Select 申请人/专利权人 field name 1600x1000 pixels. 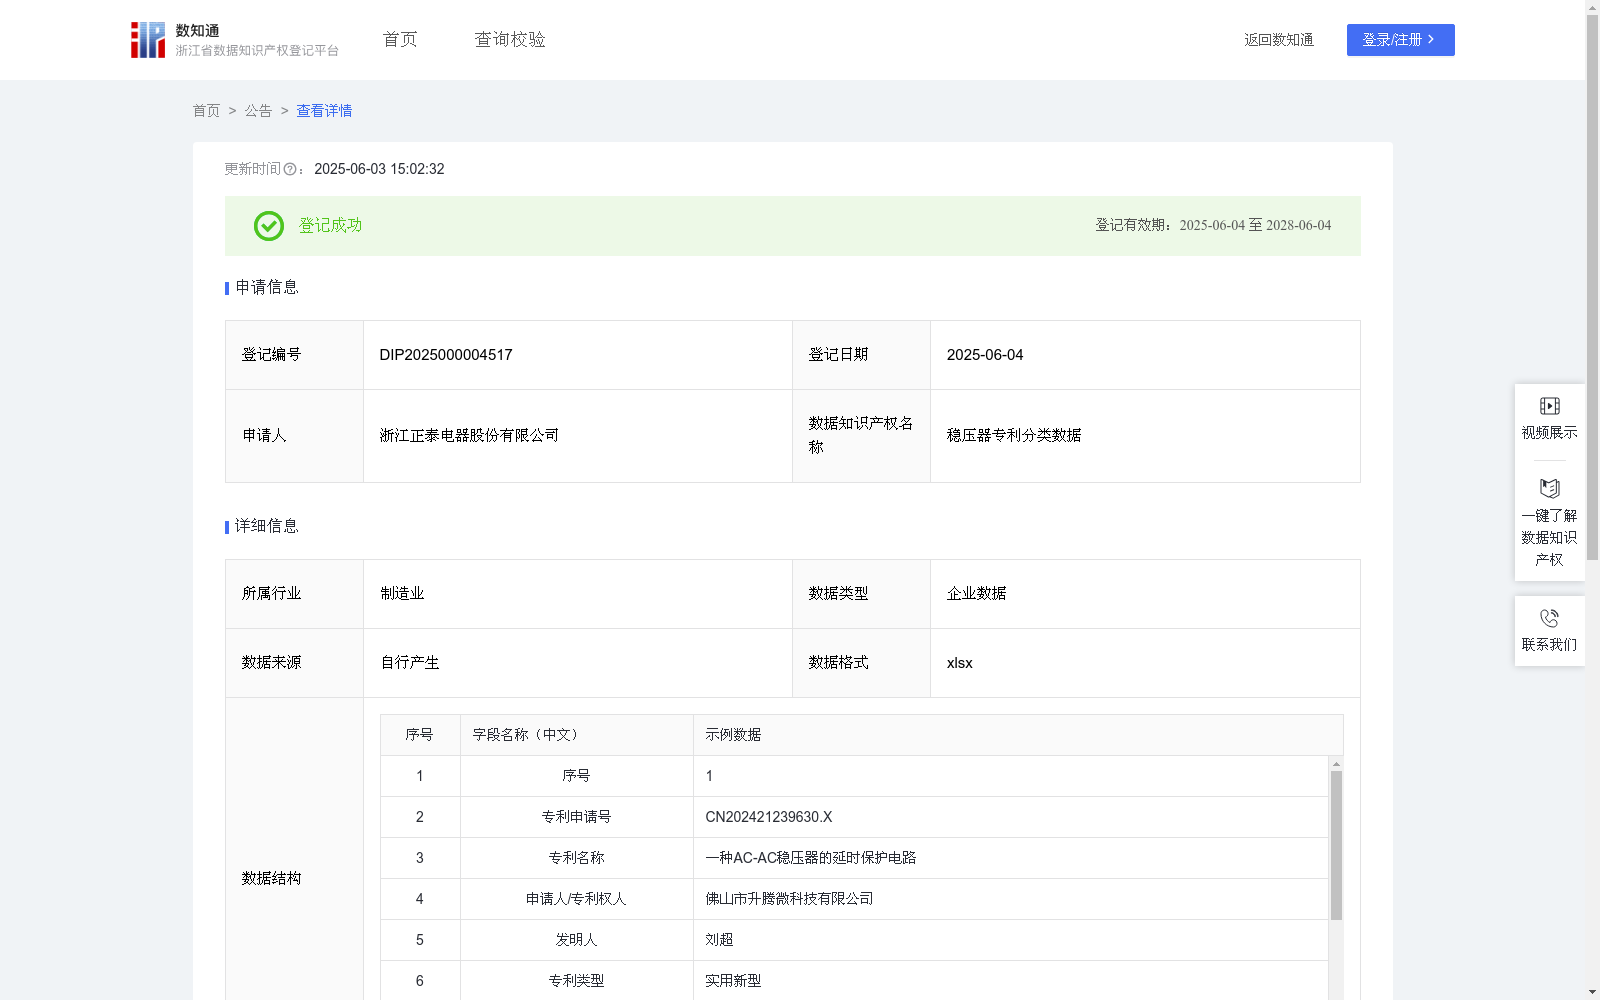[x=576, y=899]
